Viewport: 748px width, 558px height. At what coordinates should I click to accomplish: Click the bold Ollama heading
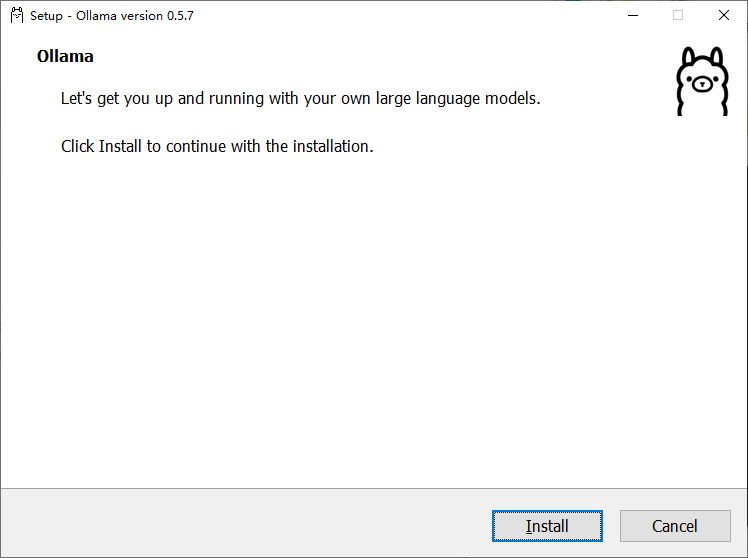pos(65,57)
